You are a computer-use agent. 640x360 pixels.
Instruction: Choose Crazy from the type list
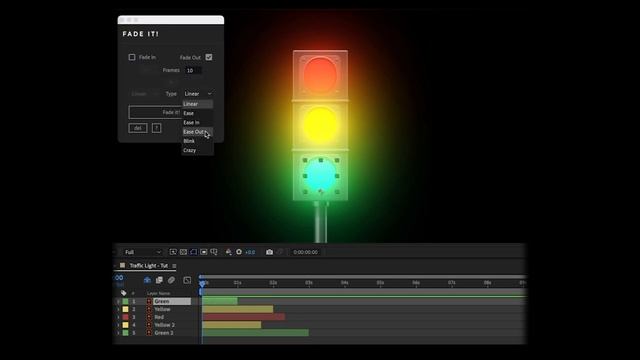pos(197,150)
